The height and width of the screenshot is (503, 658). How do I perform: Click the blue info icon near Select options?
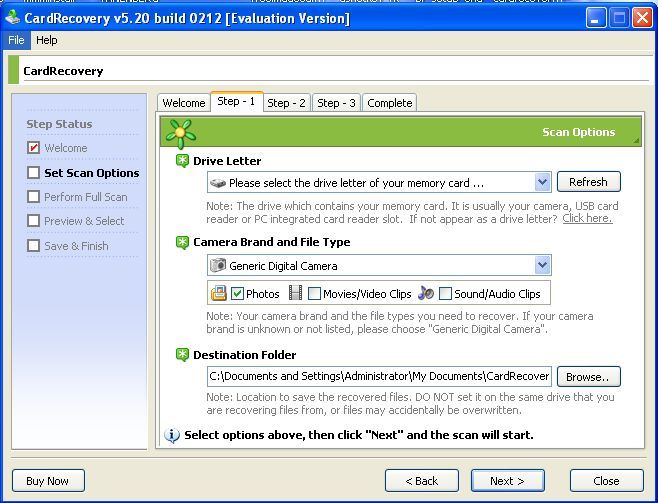click(x=172, y=435)
